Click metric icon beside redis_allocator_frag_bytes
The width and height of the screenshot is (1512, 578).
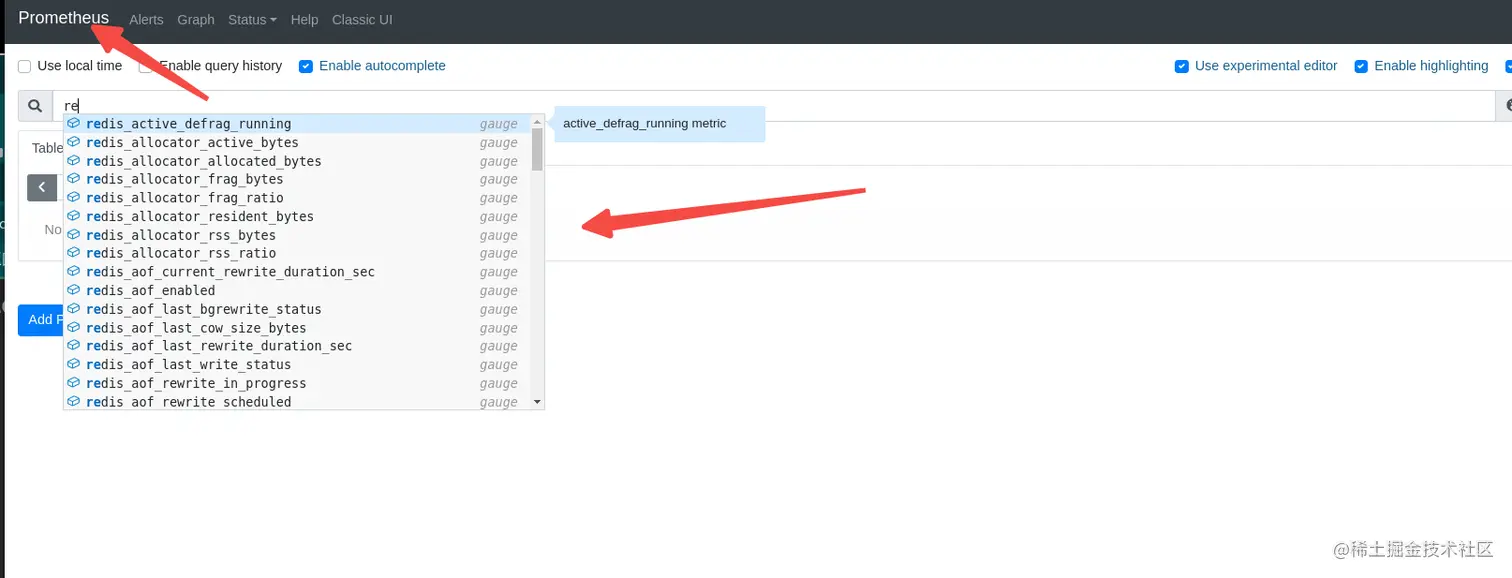click(x=74, y=179)
